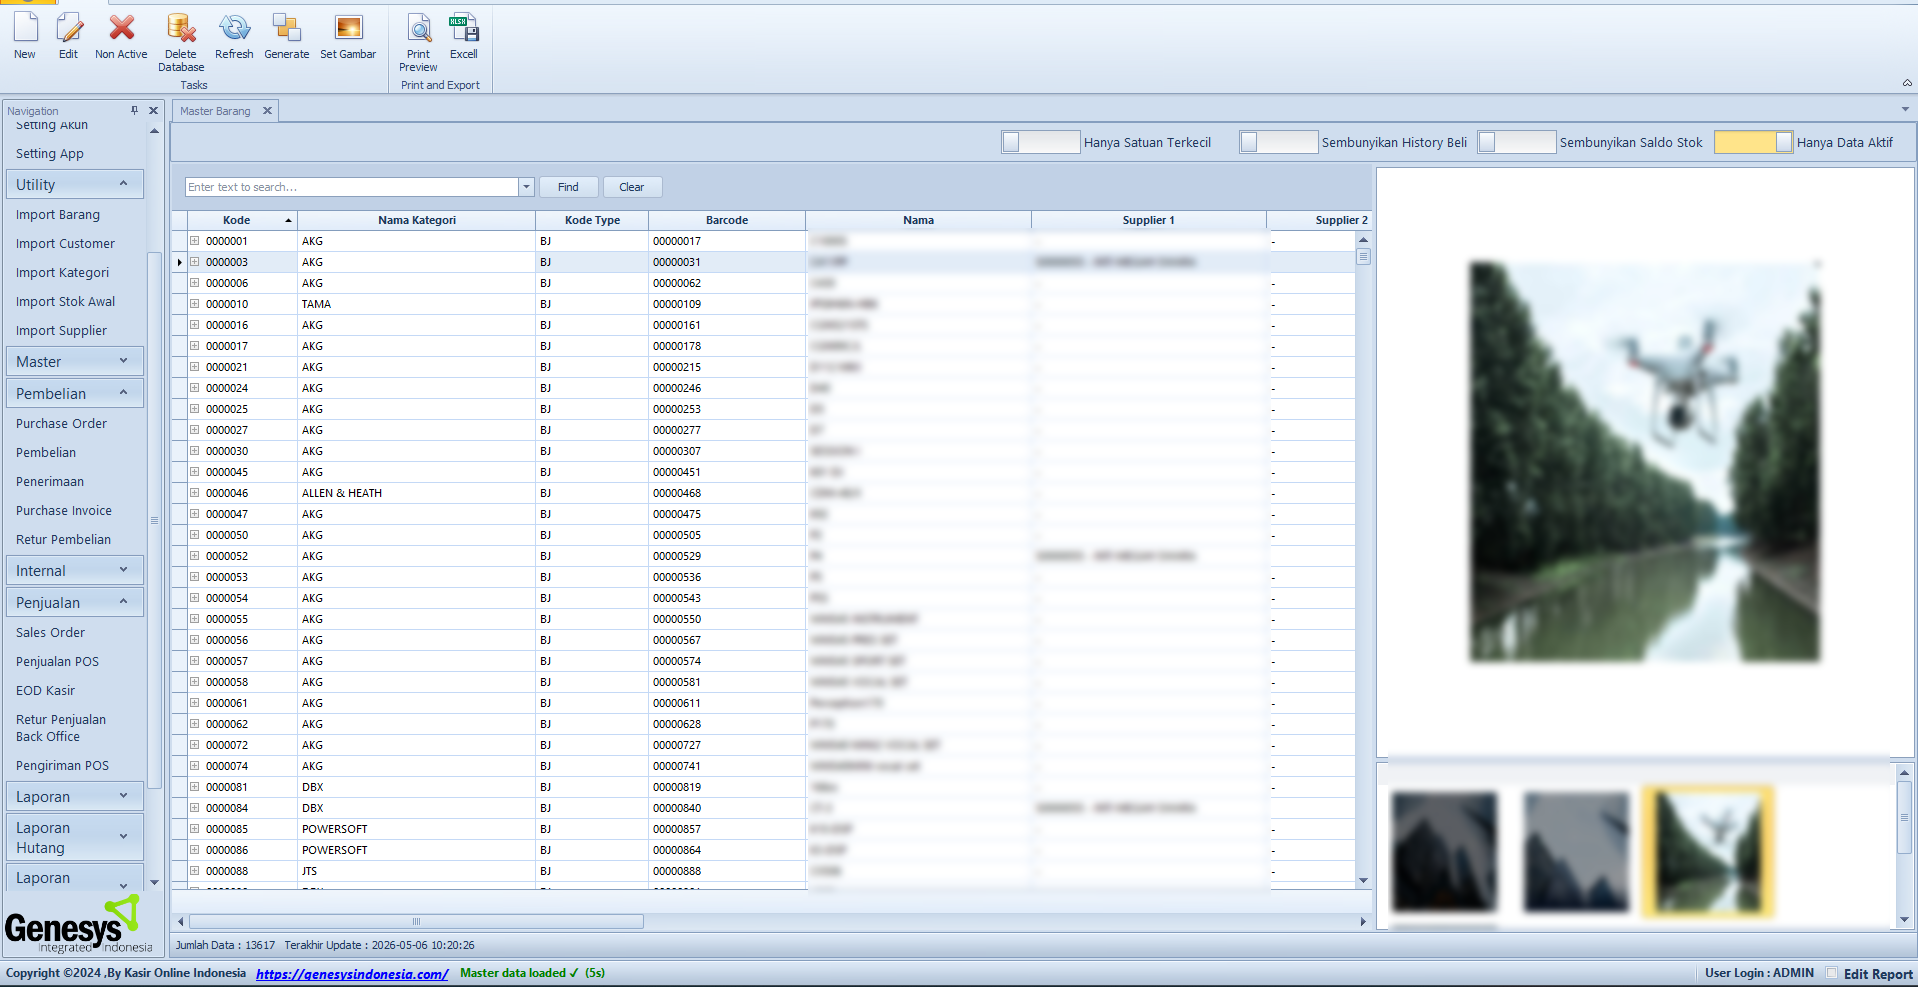This screenshot has width=1918, height=987.
Task: Expand the Internal navigation group
Action: [75, 570]
